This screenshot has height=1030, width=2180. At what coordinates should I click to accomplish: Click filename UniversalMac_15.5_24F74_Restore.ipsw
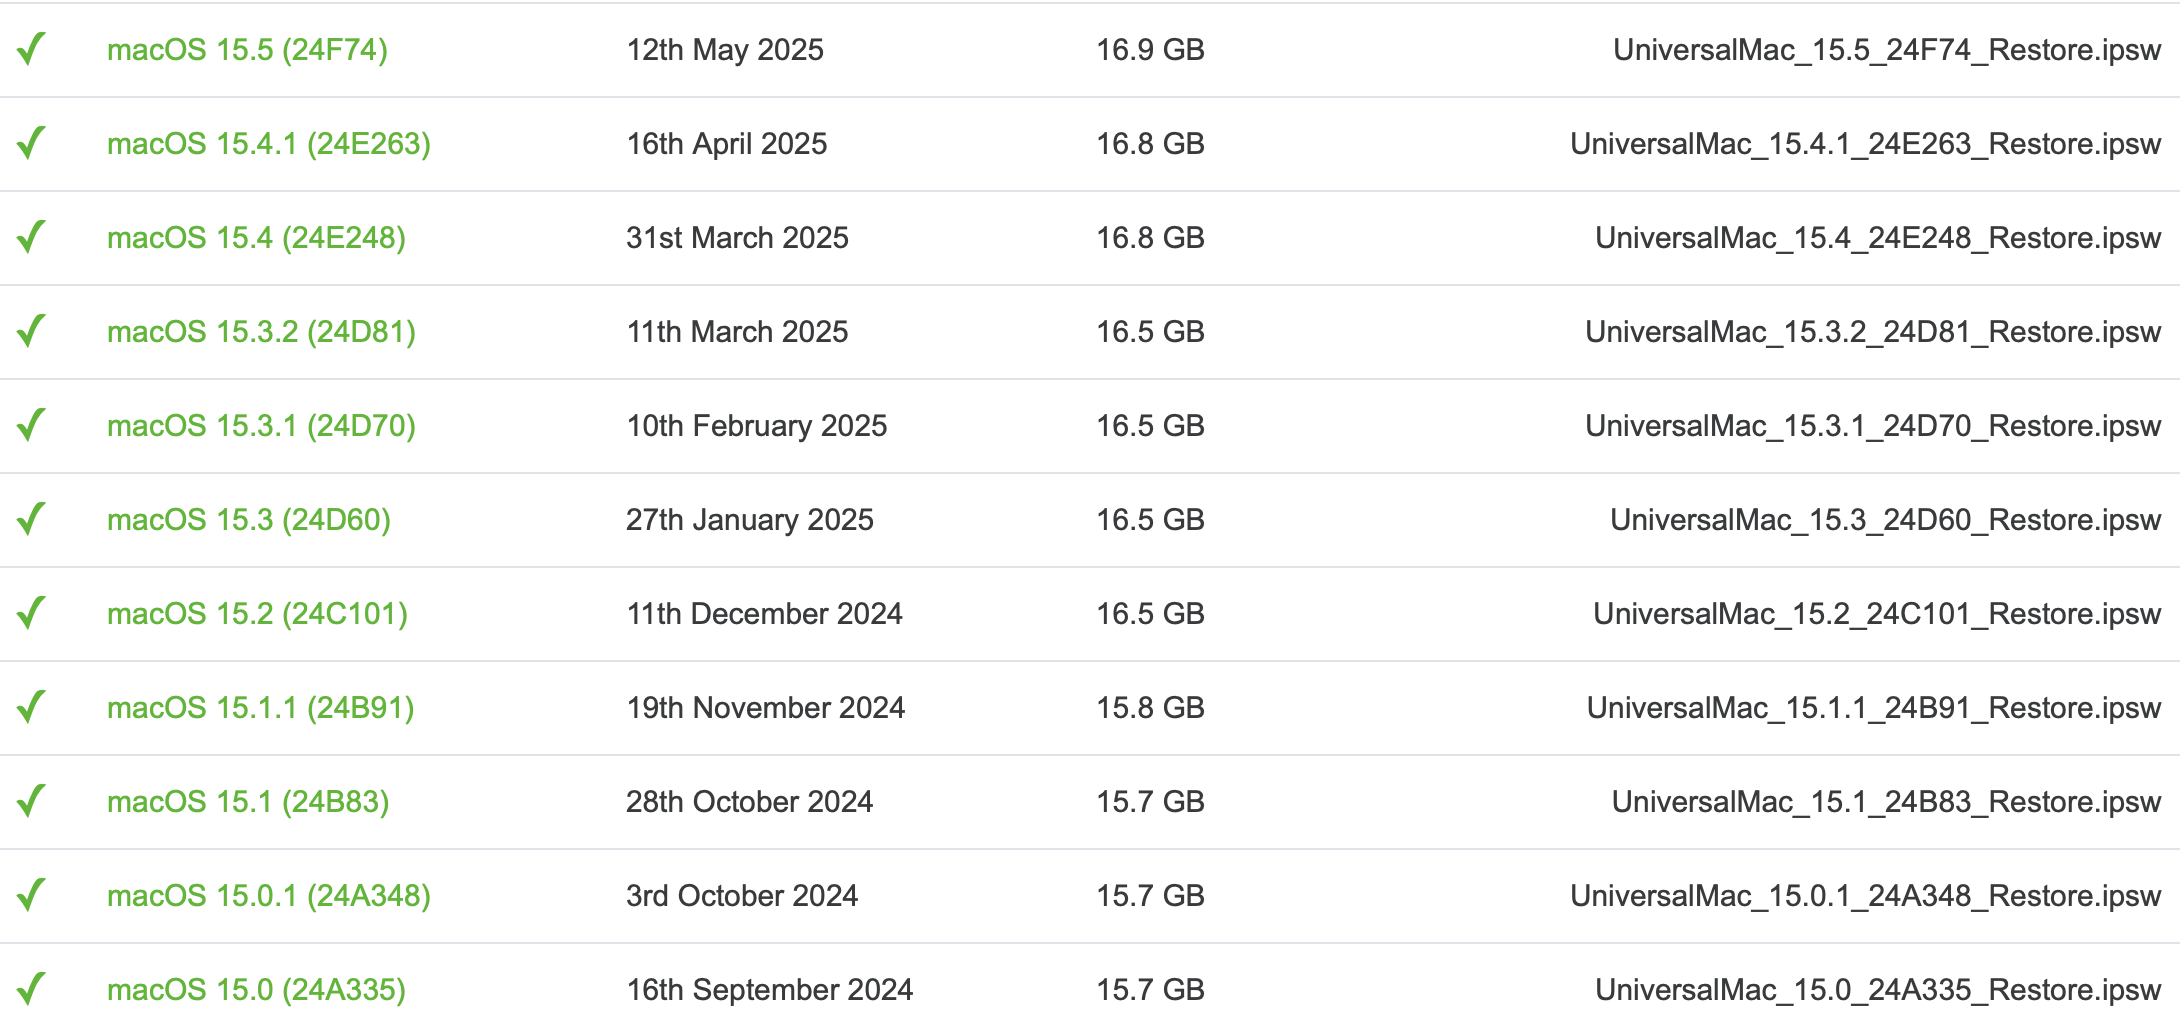pyautogui.click(x=1886, y=50)
